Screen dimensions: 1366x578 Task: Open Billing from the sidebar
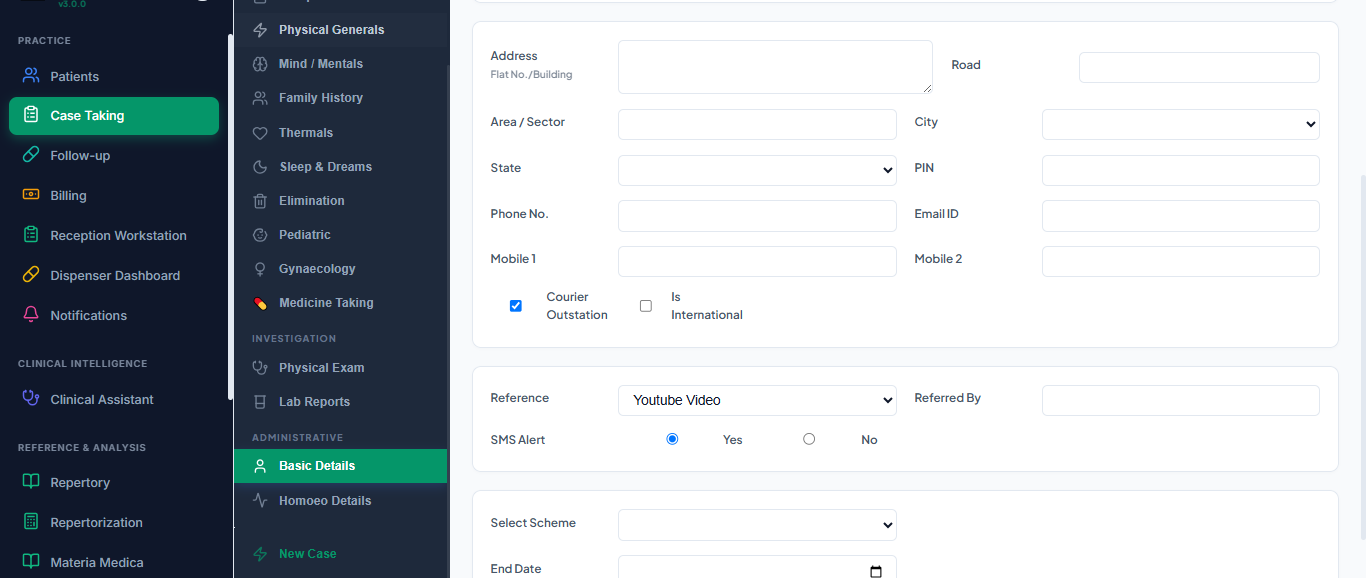[x=114, y=195]
